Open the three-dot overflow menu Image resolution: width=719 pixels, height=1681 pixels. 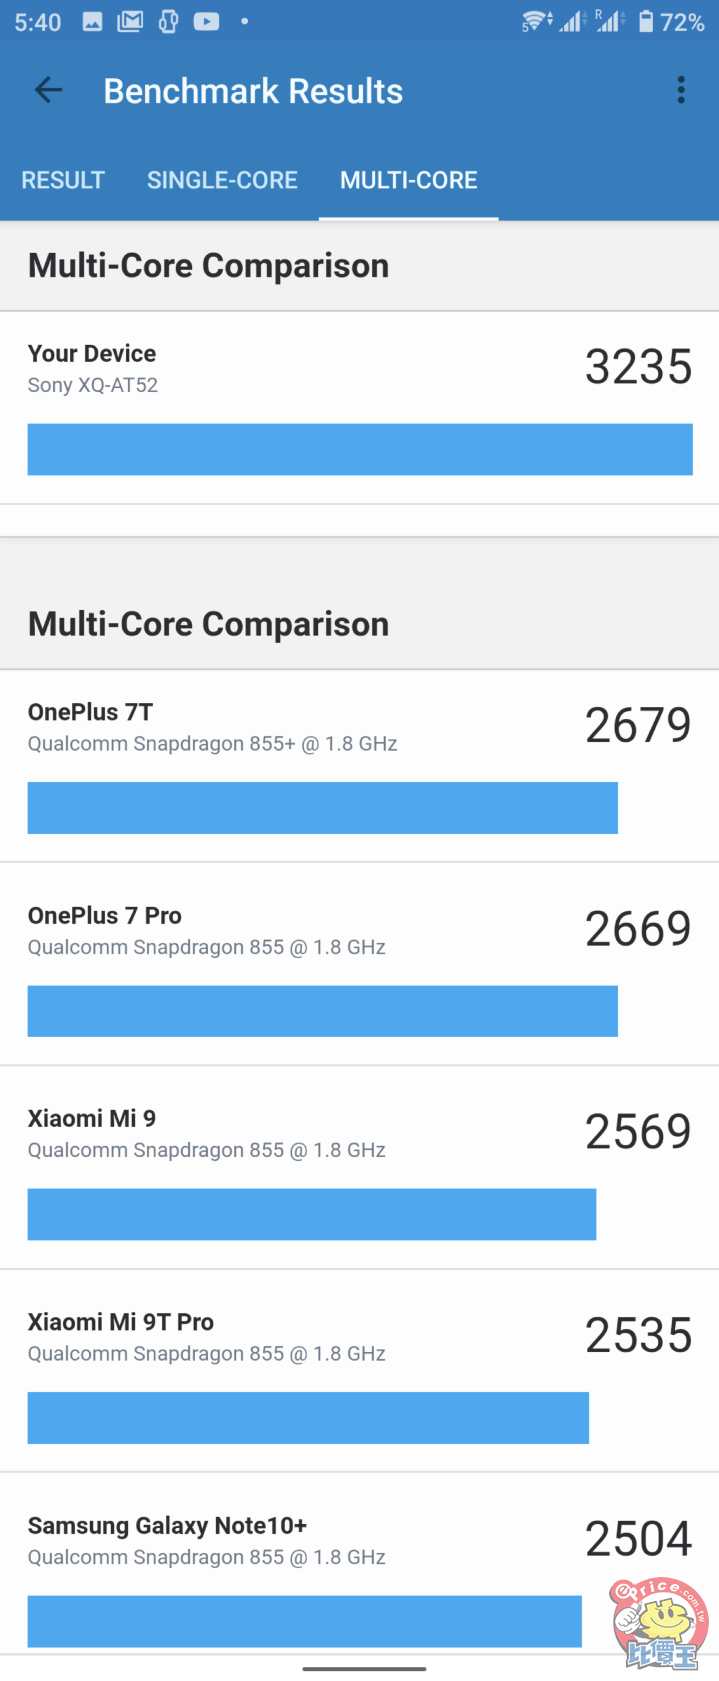(x=681, y=91)
